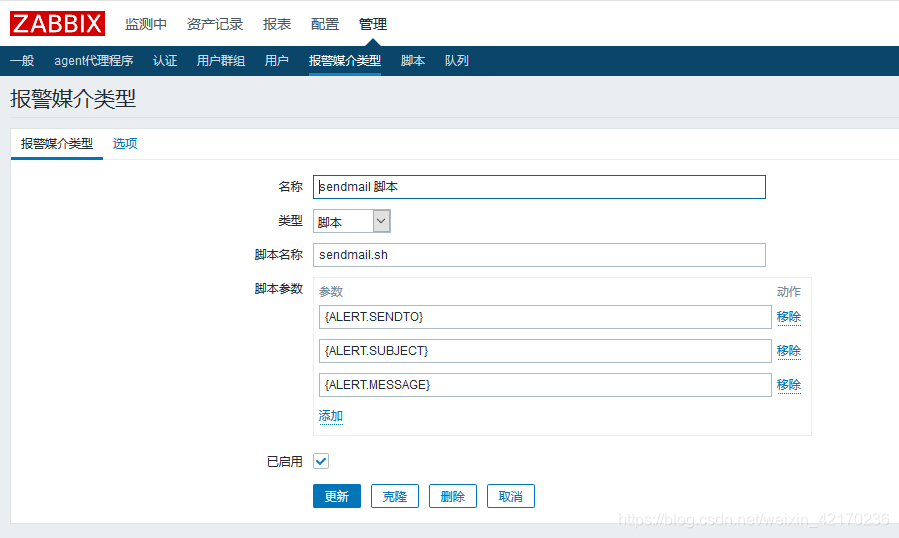Go to 用户 submenu item
This screenshot has width=899, height=538.
point(276,61)
